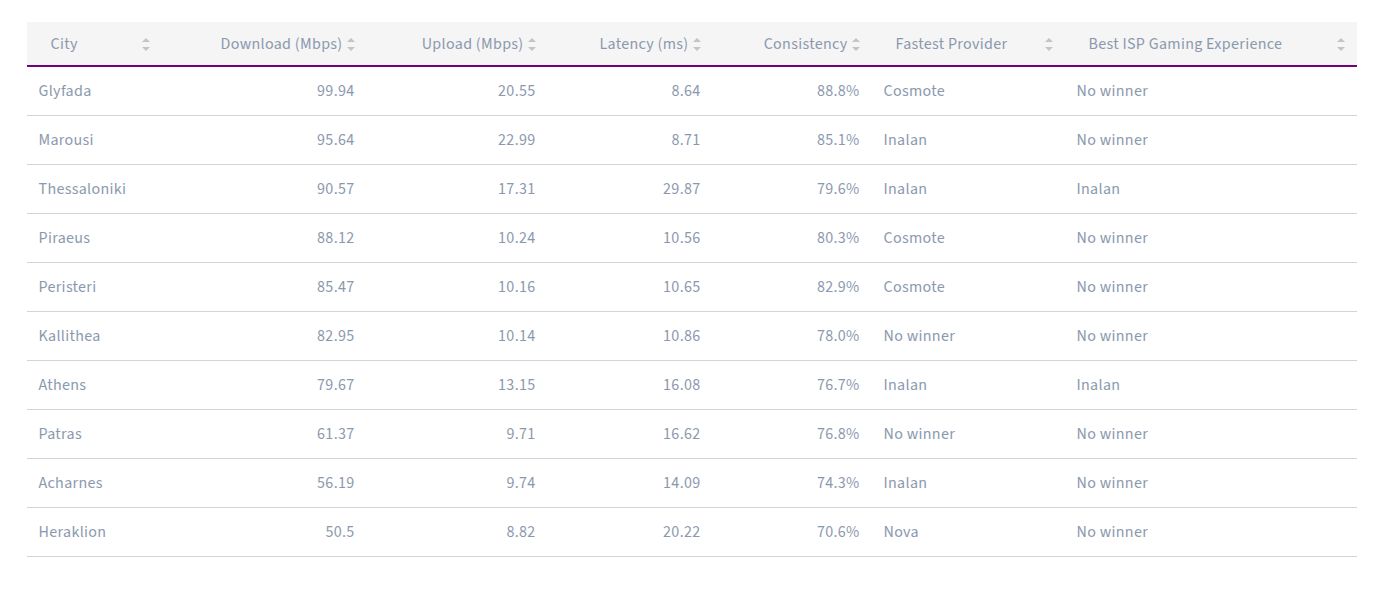The height and width of the screenshot is (592, 1381).
Task: Toggle sort arrows next to Latency (ms)
Action: (x=697, y=44)
